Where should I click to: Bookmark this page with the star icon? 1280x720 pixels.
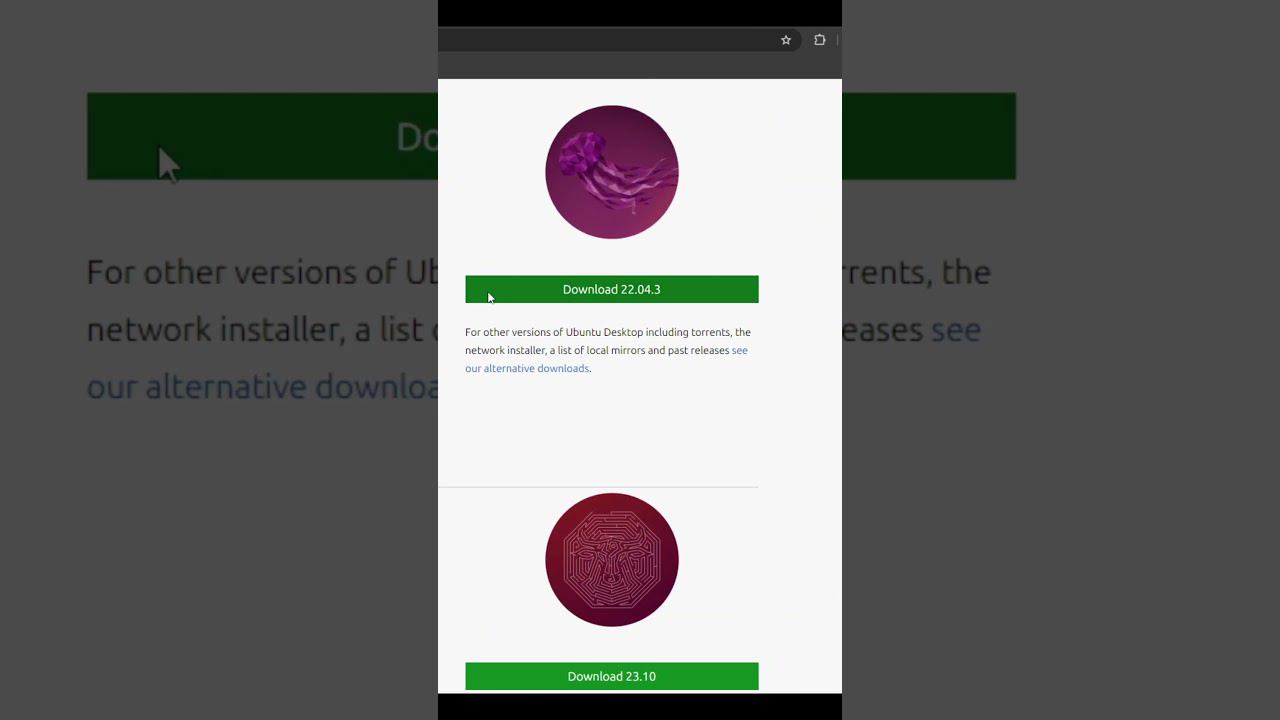point(786,40)
